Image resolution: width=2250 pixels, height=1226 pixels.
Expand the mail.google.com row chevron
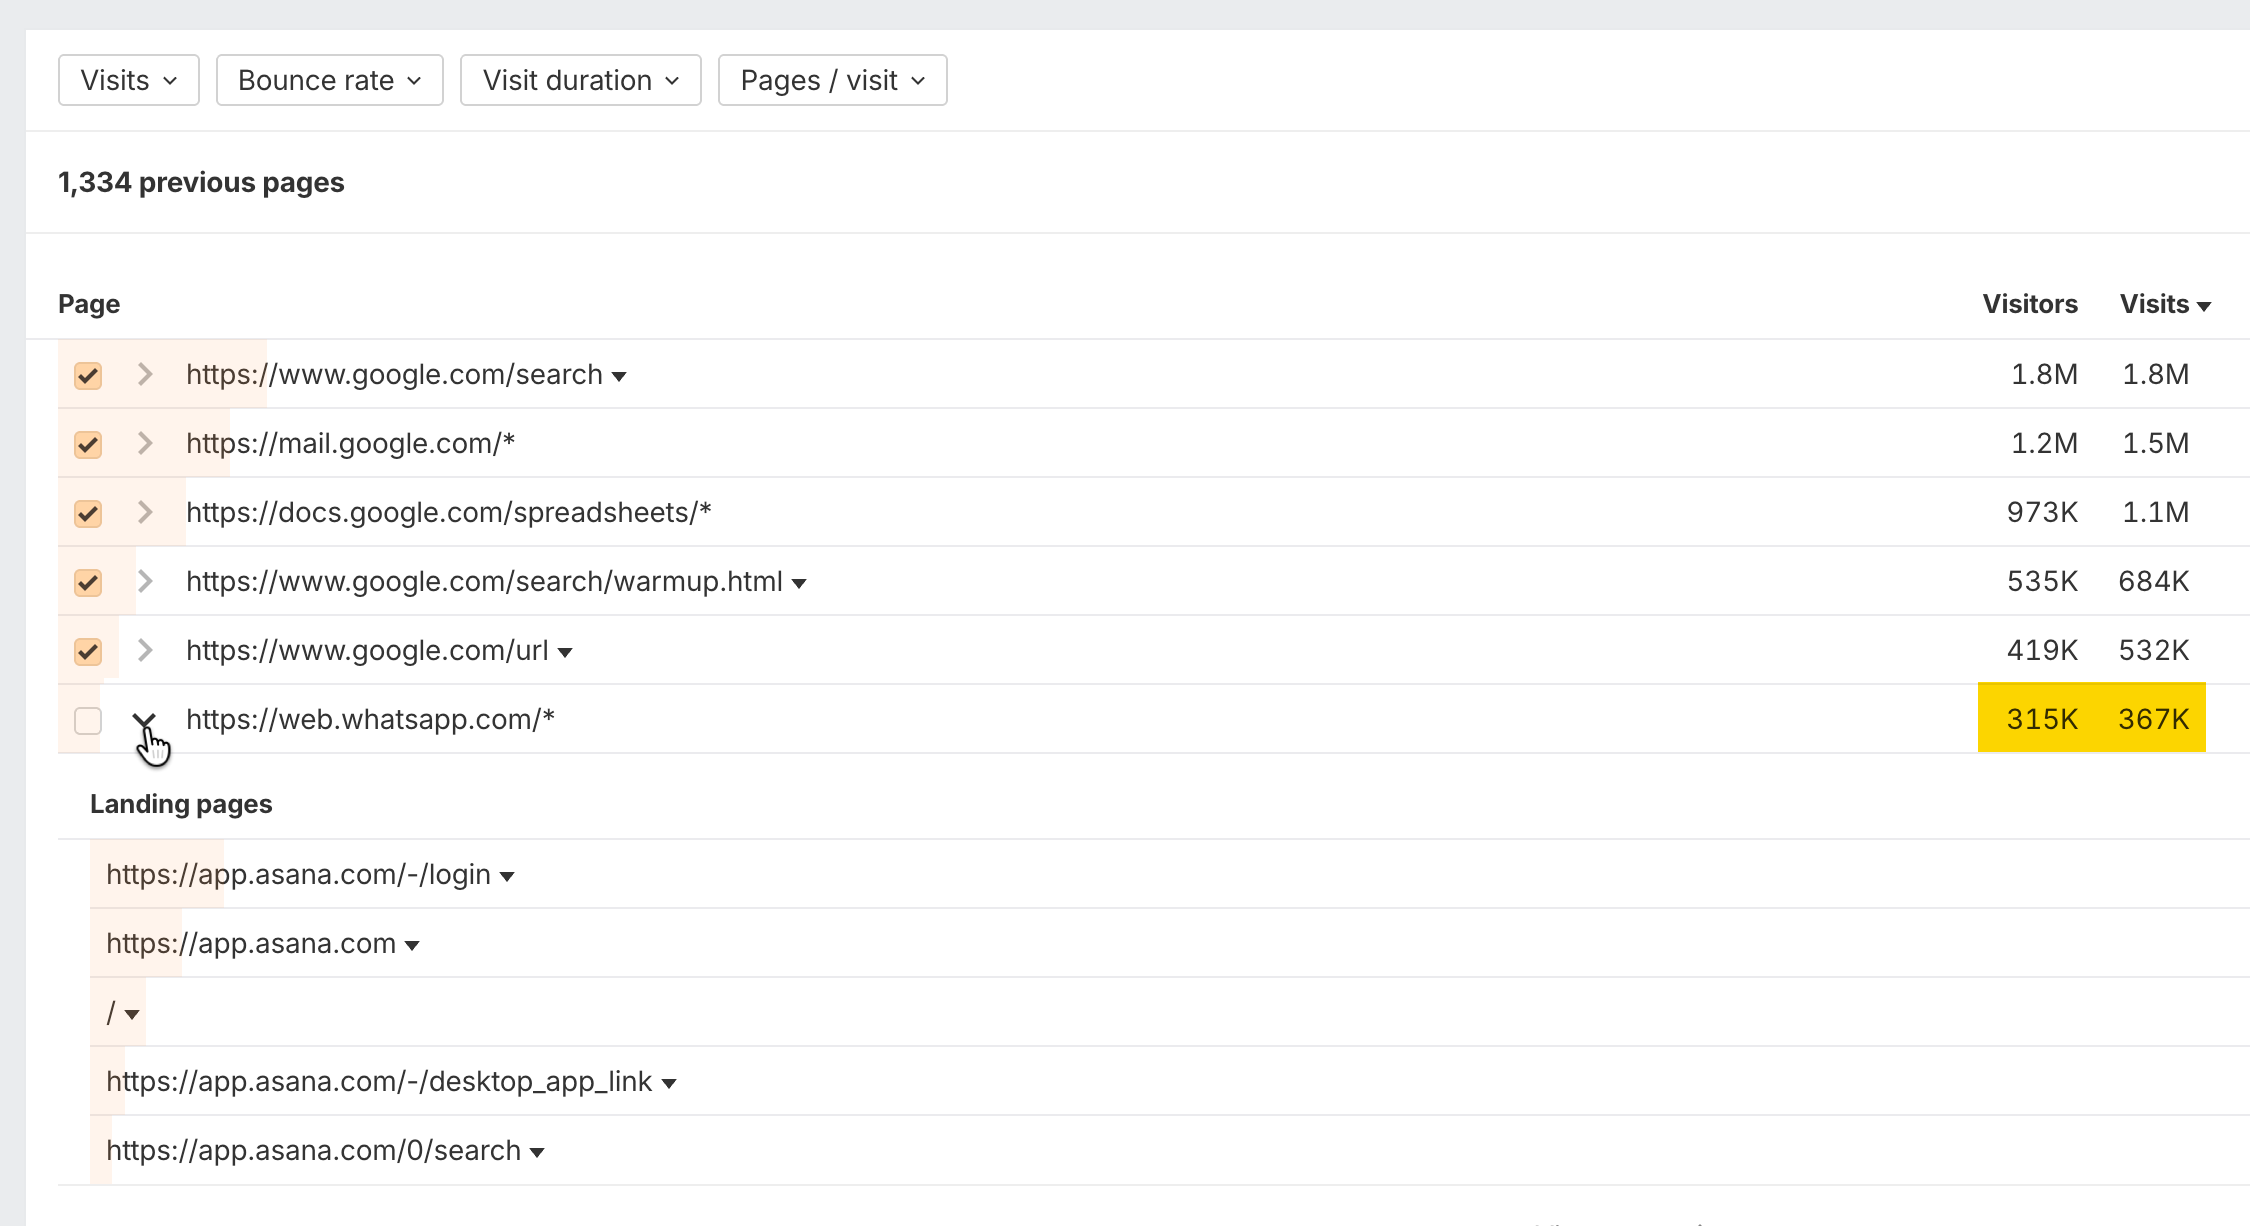pos(145,444)
